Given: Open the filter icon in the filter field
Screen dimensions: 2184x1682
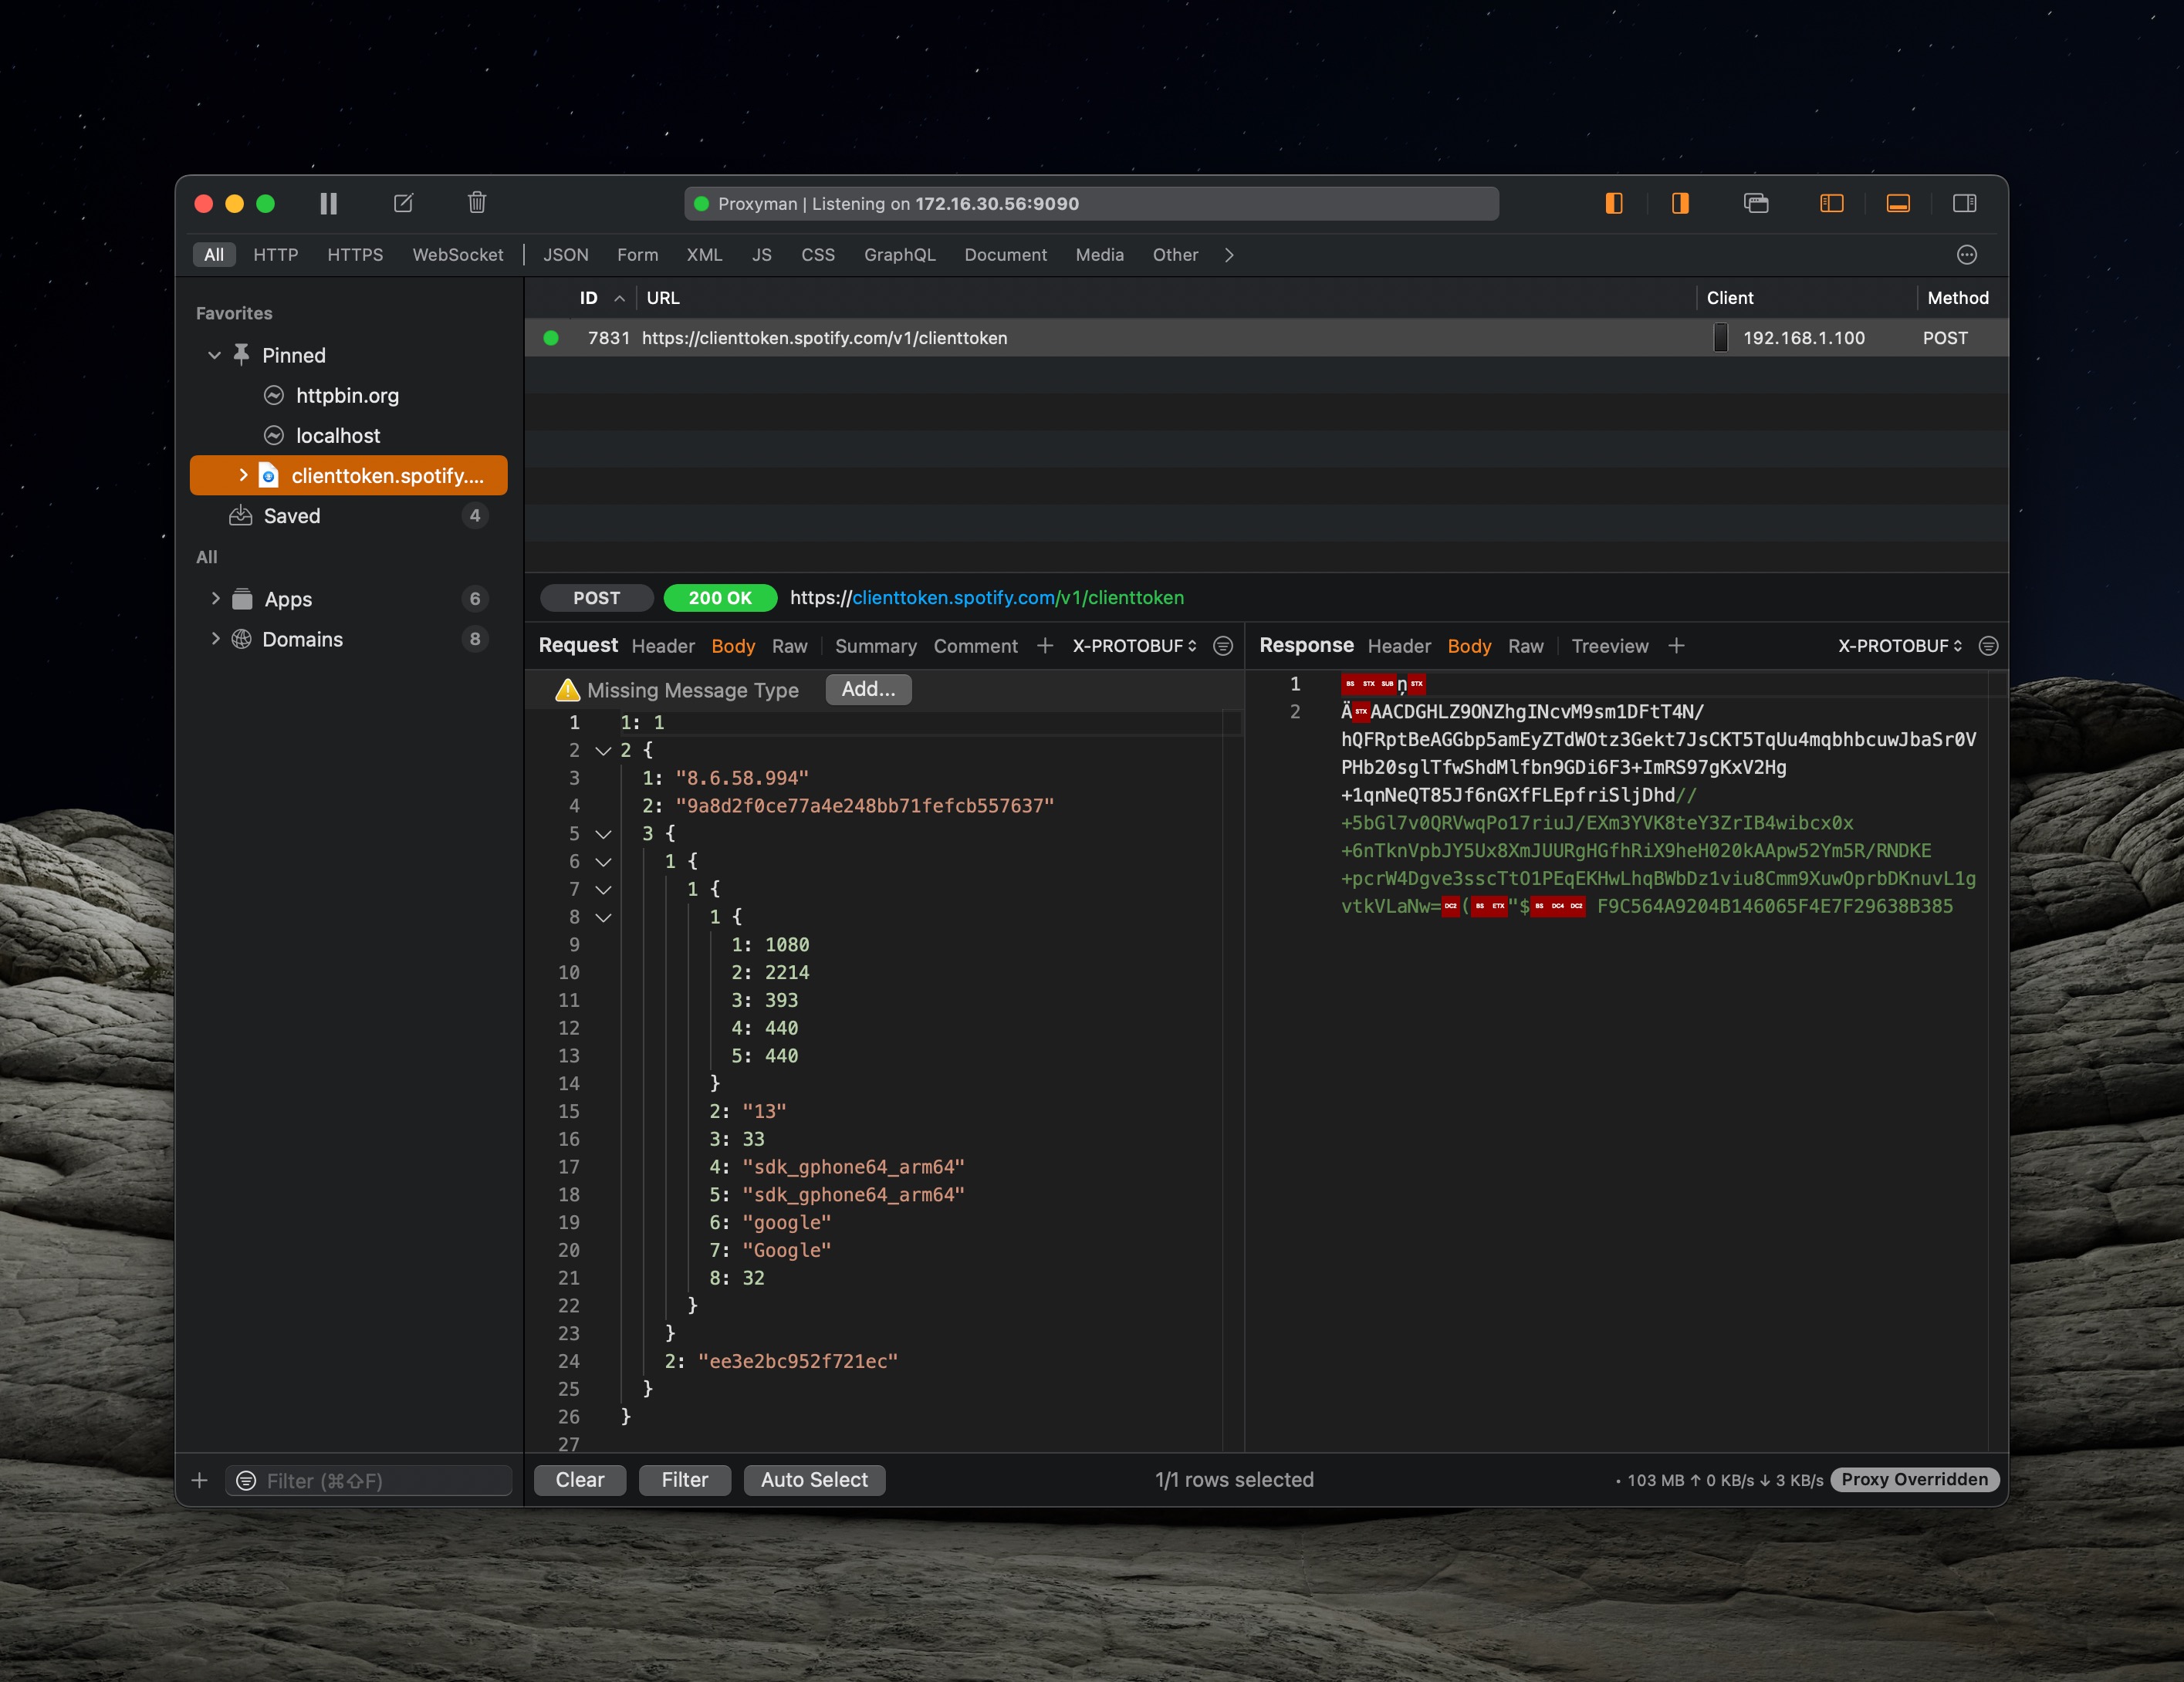Looking at the screenshot, I should tap(245, 1481).
